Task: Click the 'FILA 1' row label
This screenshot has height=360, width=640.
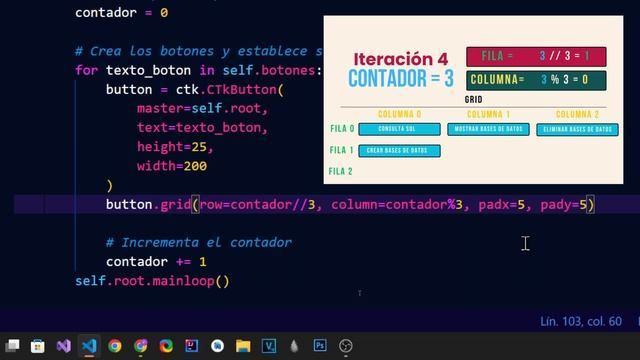Action: click(x=341, y=150)
